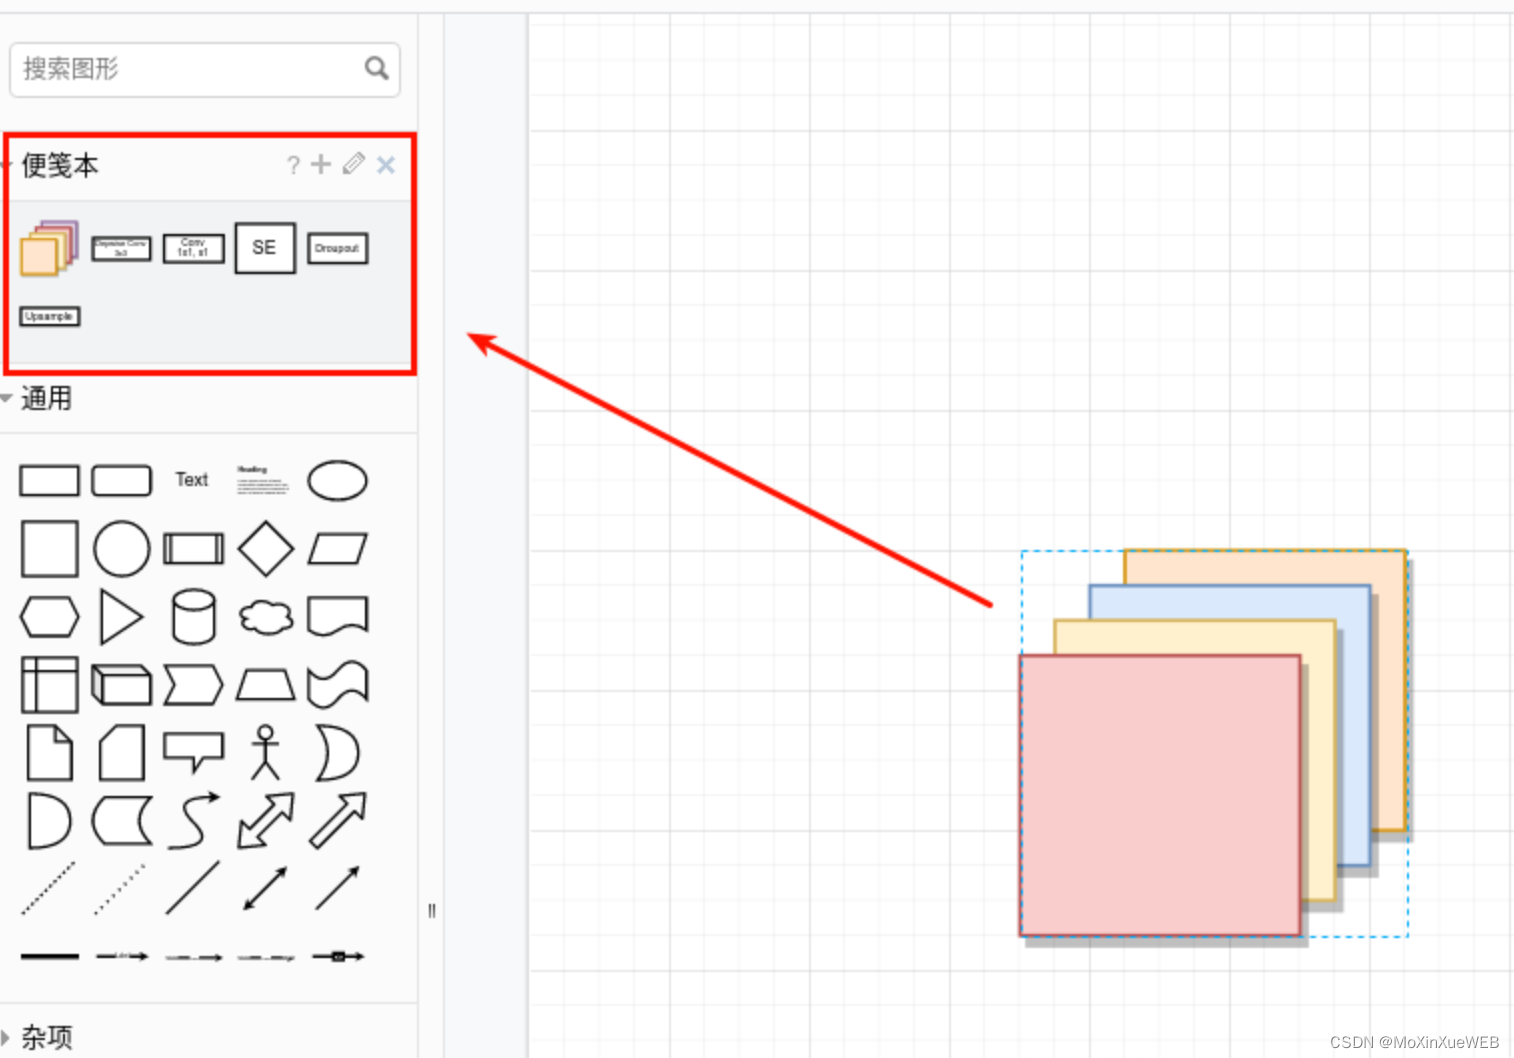Screen dimensions: 1514x1058
Task: Click the sidebar splitter handle
Action: pyautogui.click(x=432, y=911)
